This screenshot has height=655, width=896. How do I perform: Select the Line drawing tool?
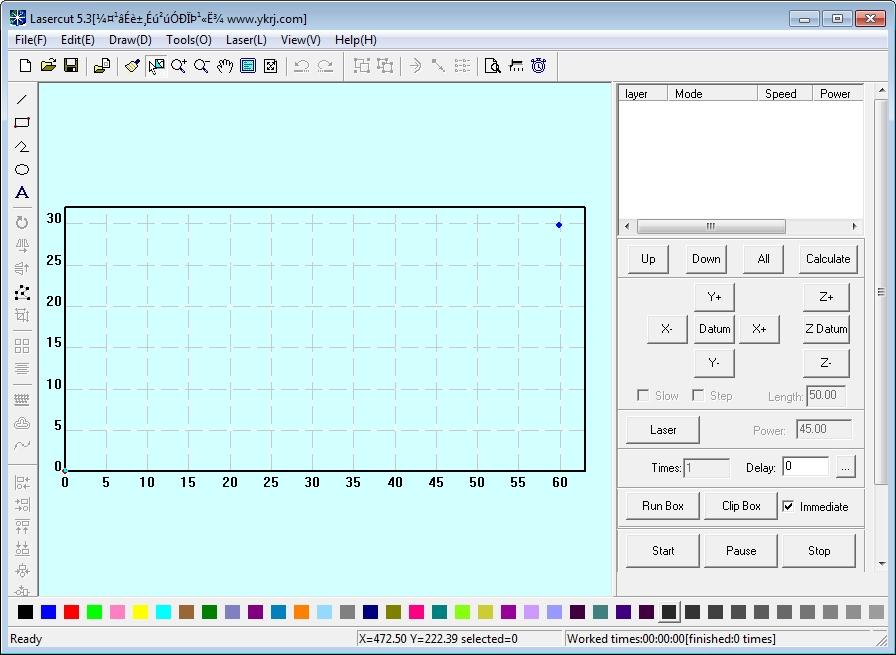(x=21, y=99)
